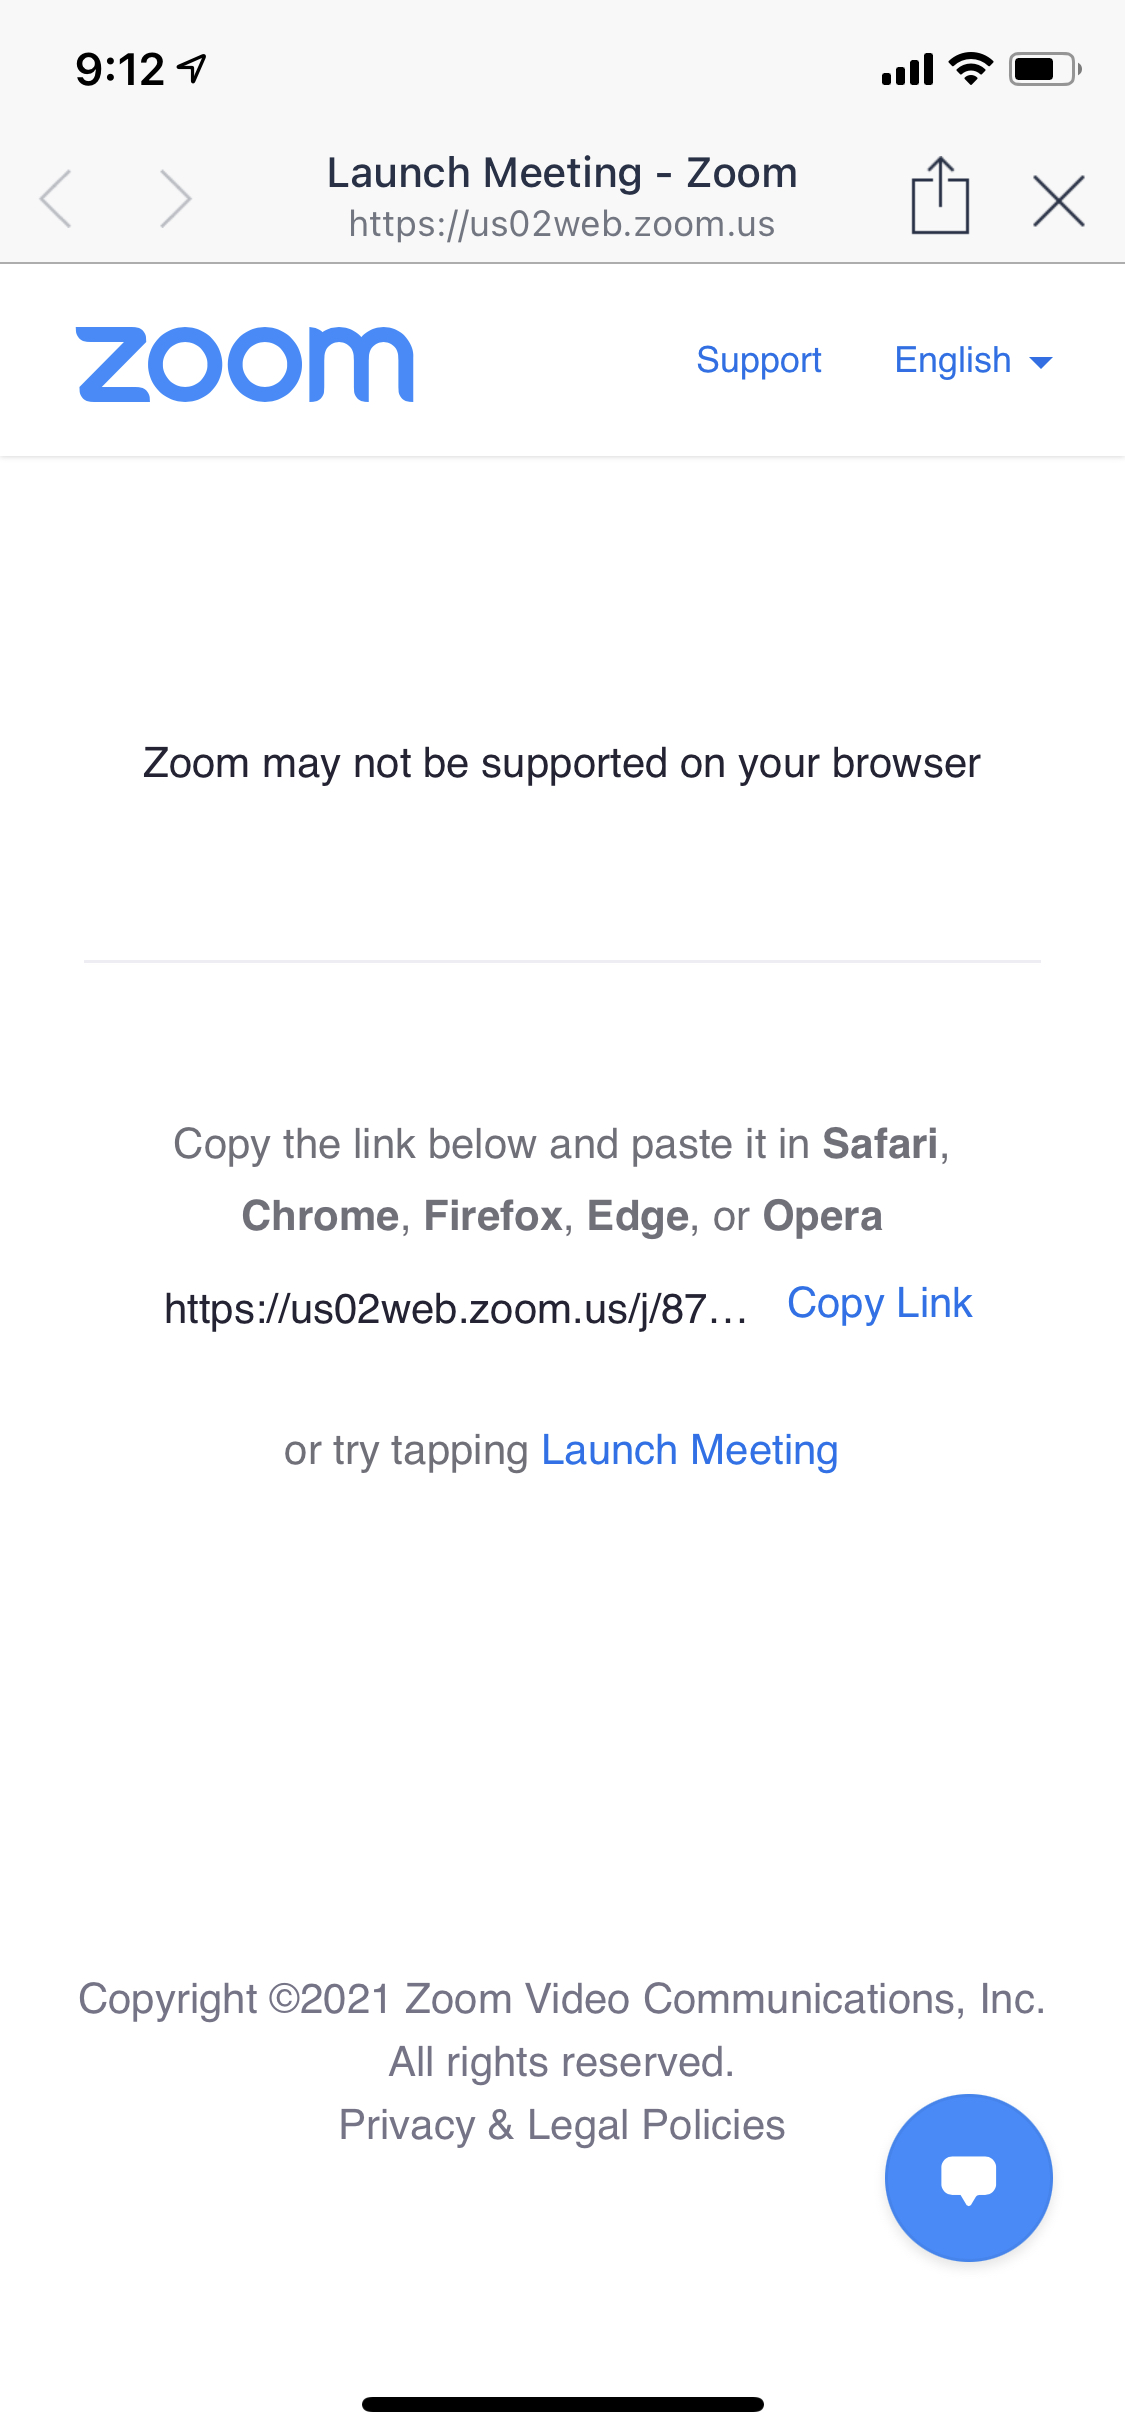Tap the battery status icon

pyautogui.click(x=1044, y=69)
